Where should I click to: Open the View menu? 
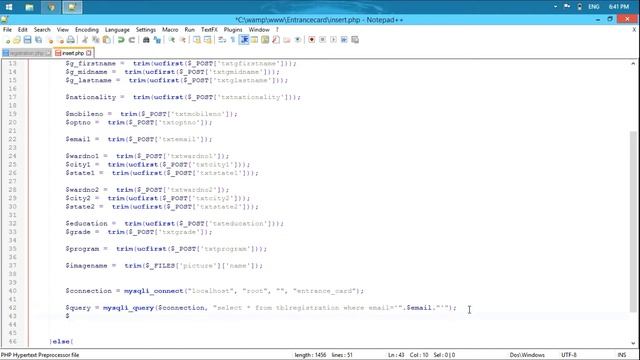coord(62,30)
